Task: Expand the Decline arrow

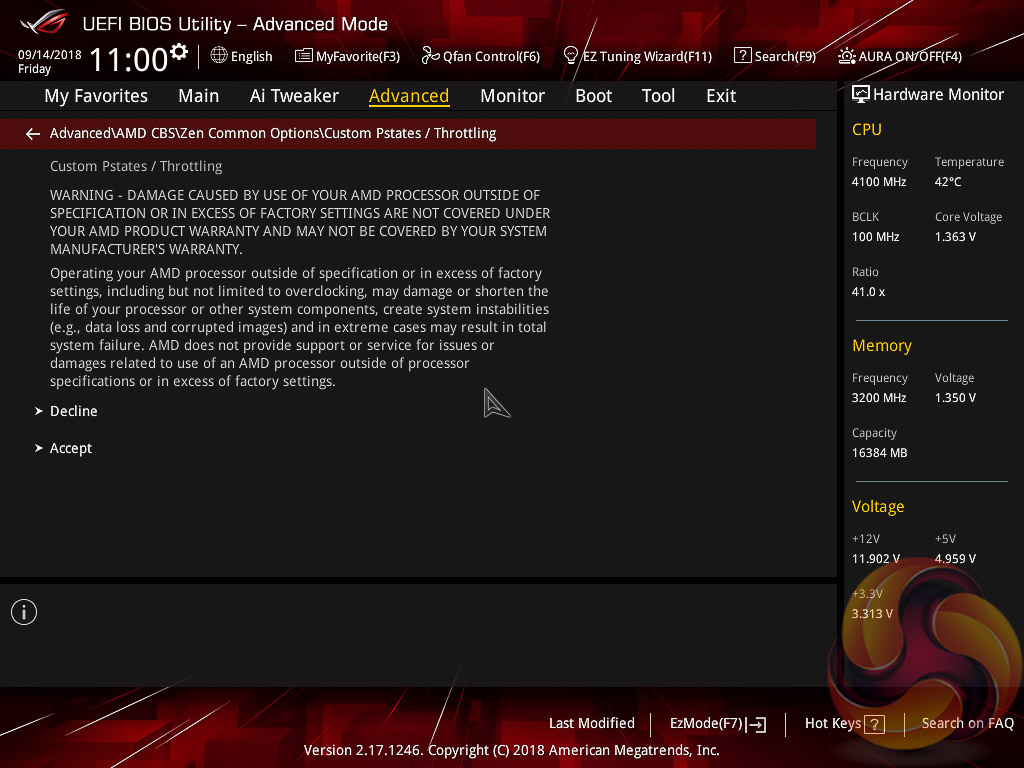Action: click(x=39, y=411)
